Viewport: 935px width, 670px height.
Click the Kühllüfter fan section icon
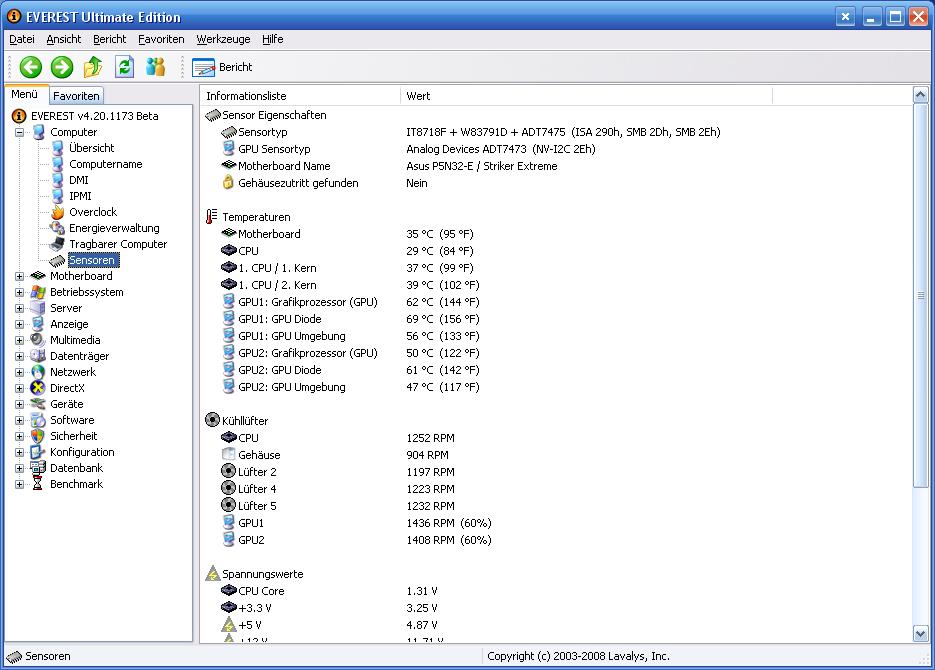pos(212,420)
